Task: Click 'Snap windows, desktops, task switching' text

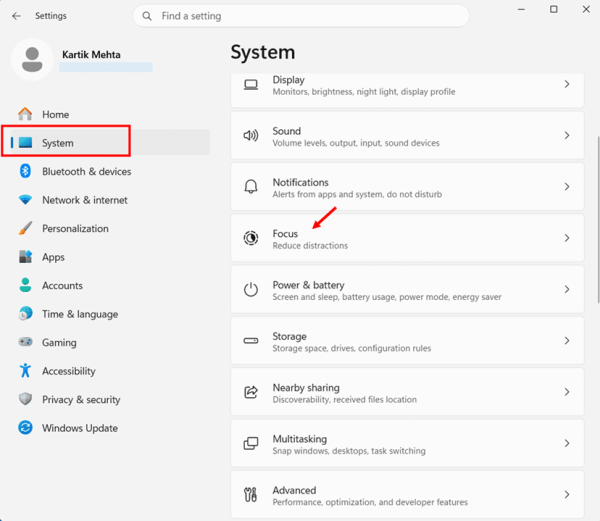Action: click(349, 451)
